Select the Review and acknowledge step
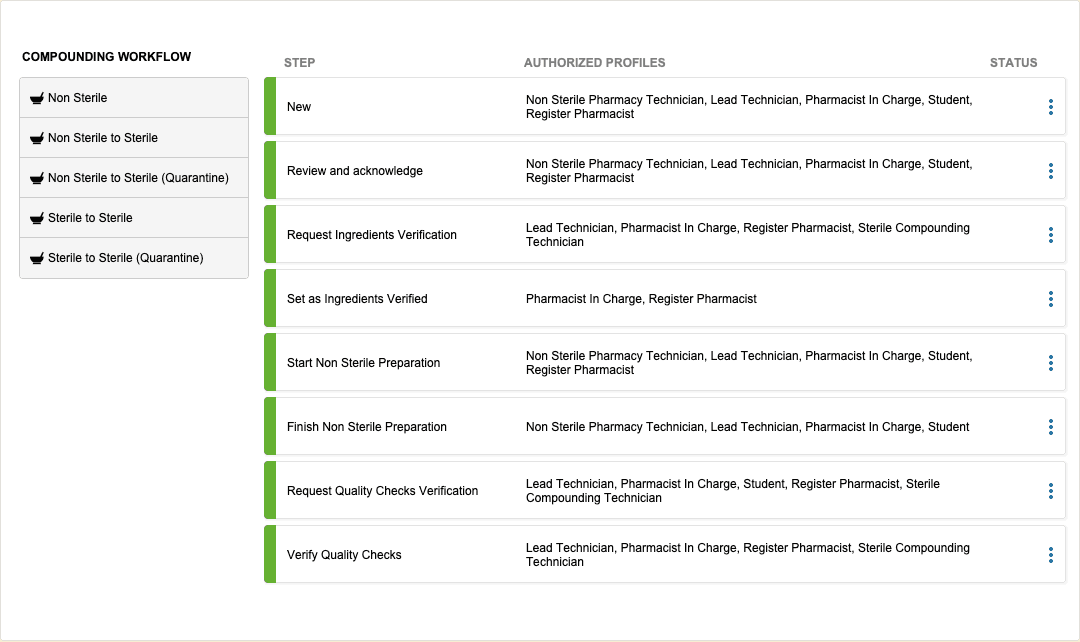1080x642 pixels. tap(354, 171)
